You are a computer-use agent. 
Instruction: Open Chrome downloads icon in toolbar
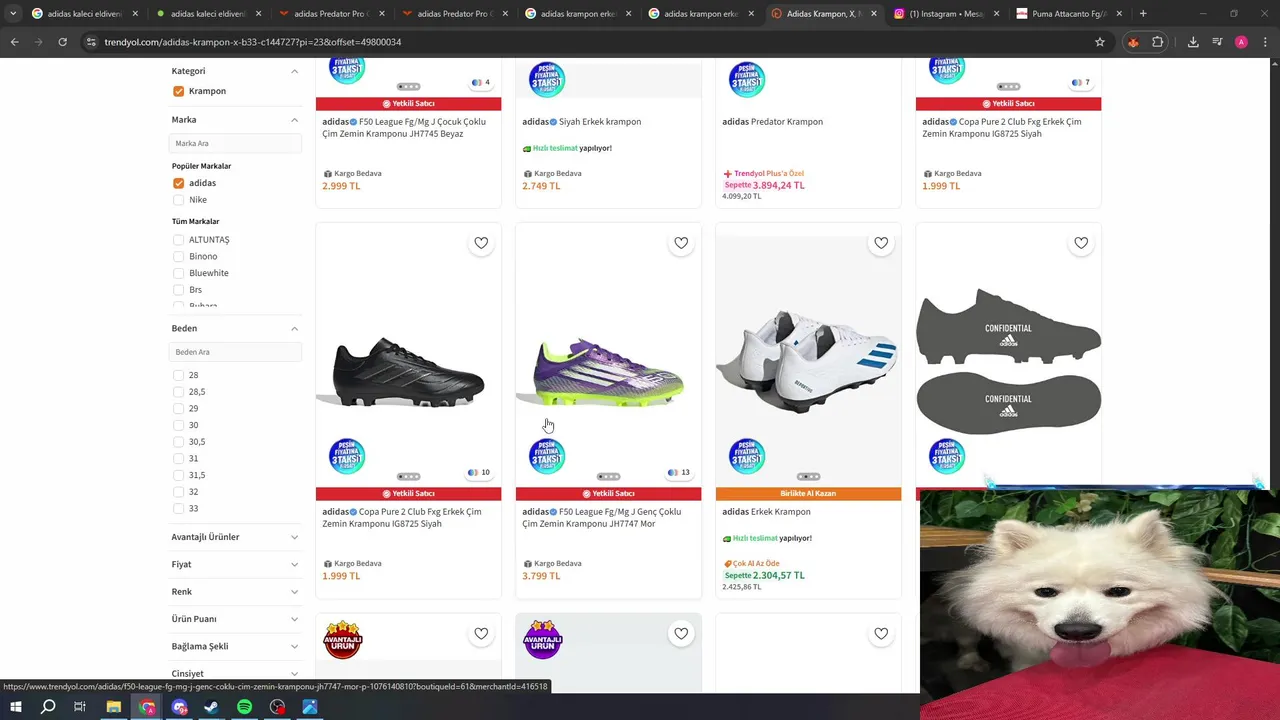pos(1193,42)
